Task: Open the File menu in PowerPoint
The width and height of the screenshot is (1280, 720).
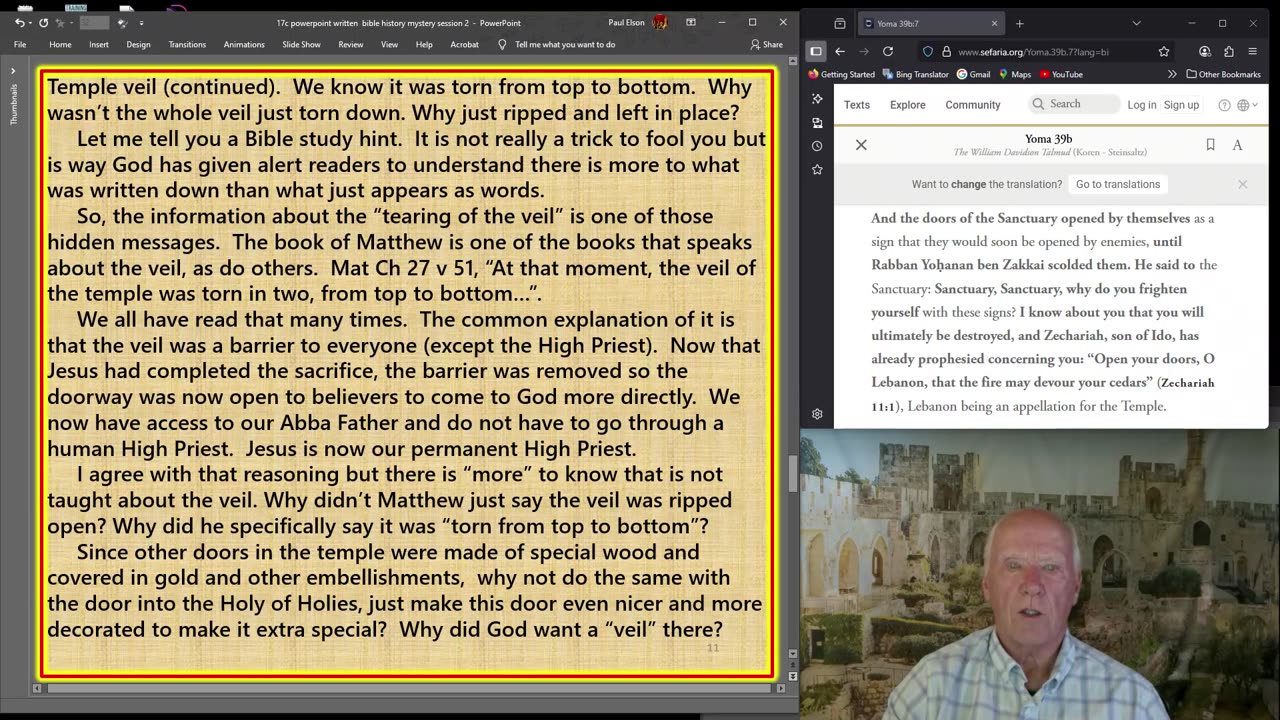Action: 20,44
